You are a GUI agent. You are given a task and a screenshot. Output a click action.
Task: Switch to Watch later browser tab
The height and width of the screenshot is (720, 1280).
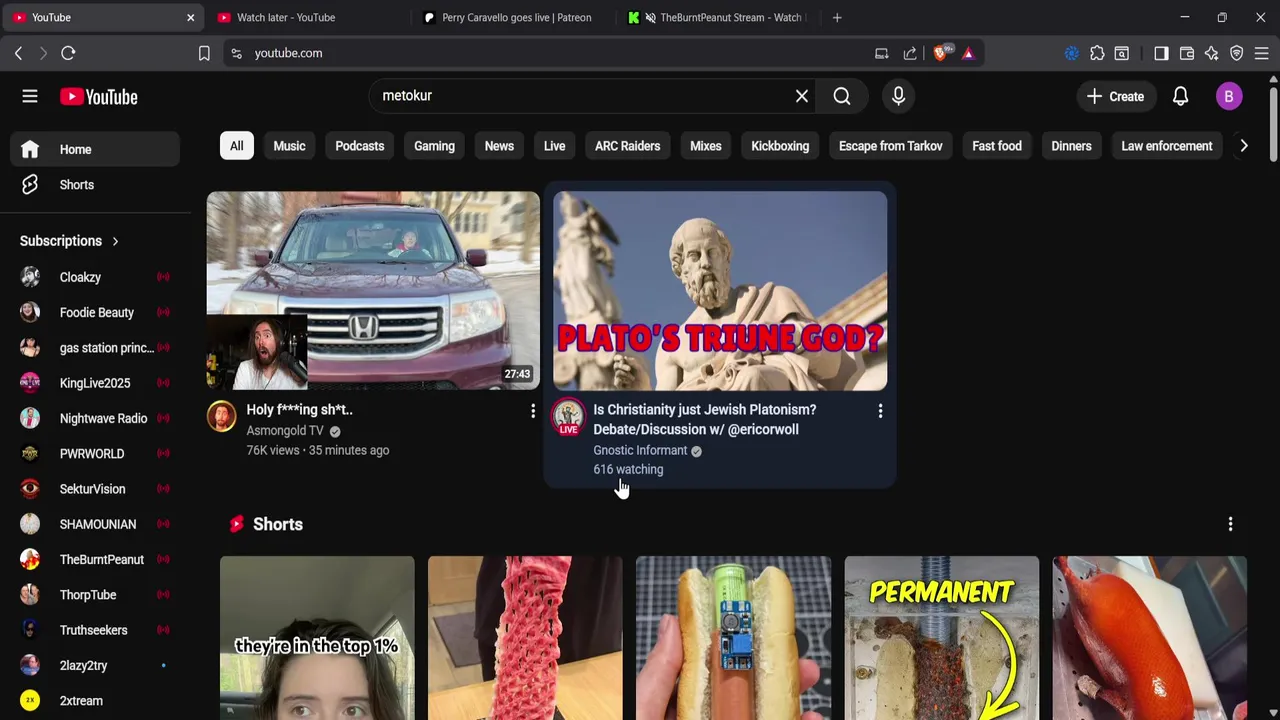(305, 17)
